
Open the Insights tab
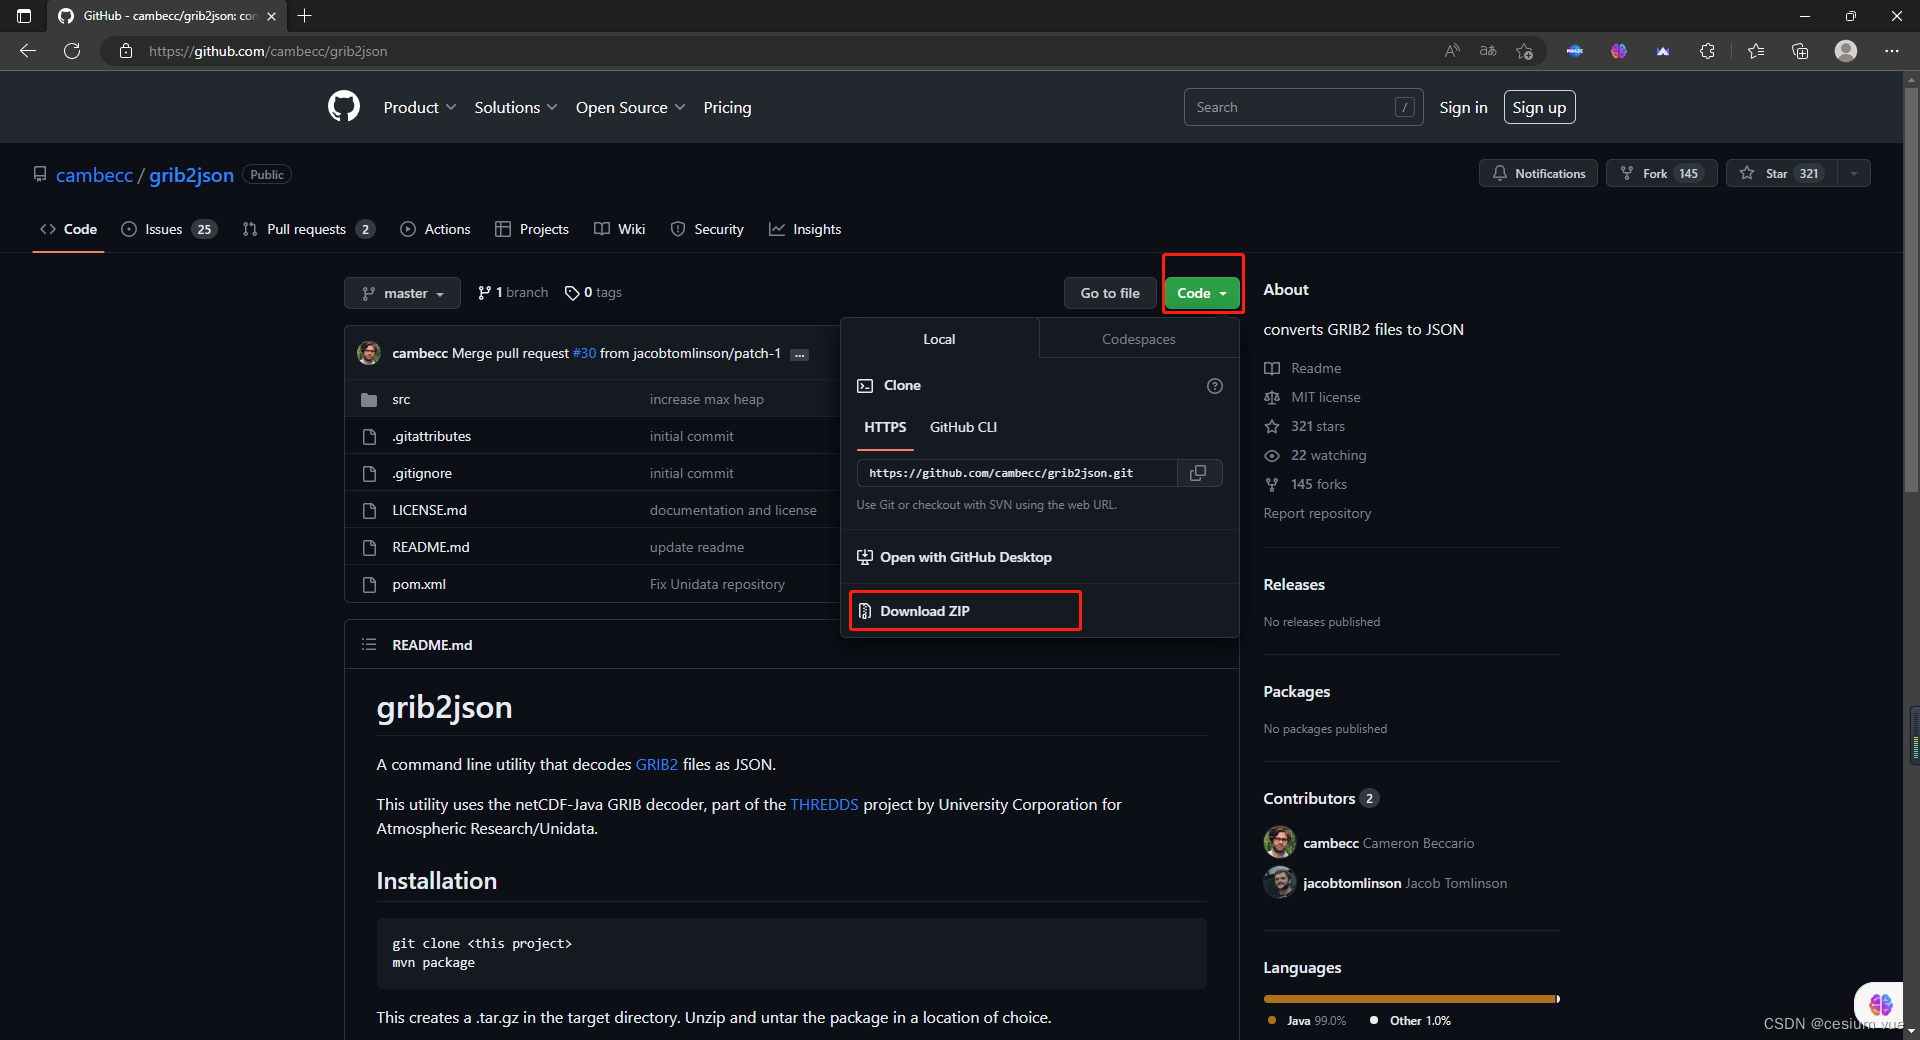805,229
